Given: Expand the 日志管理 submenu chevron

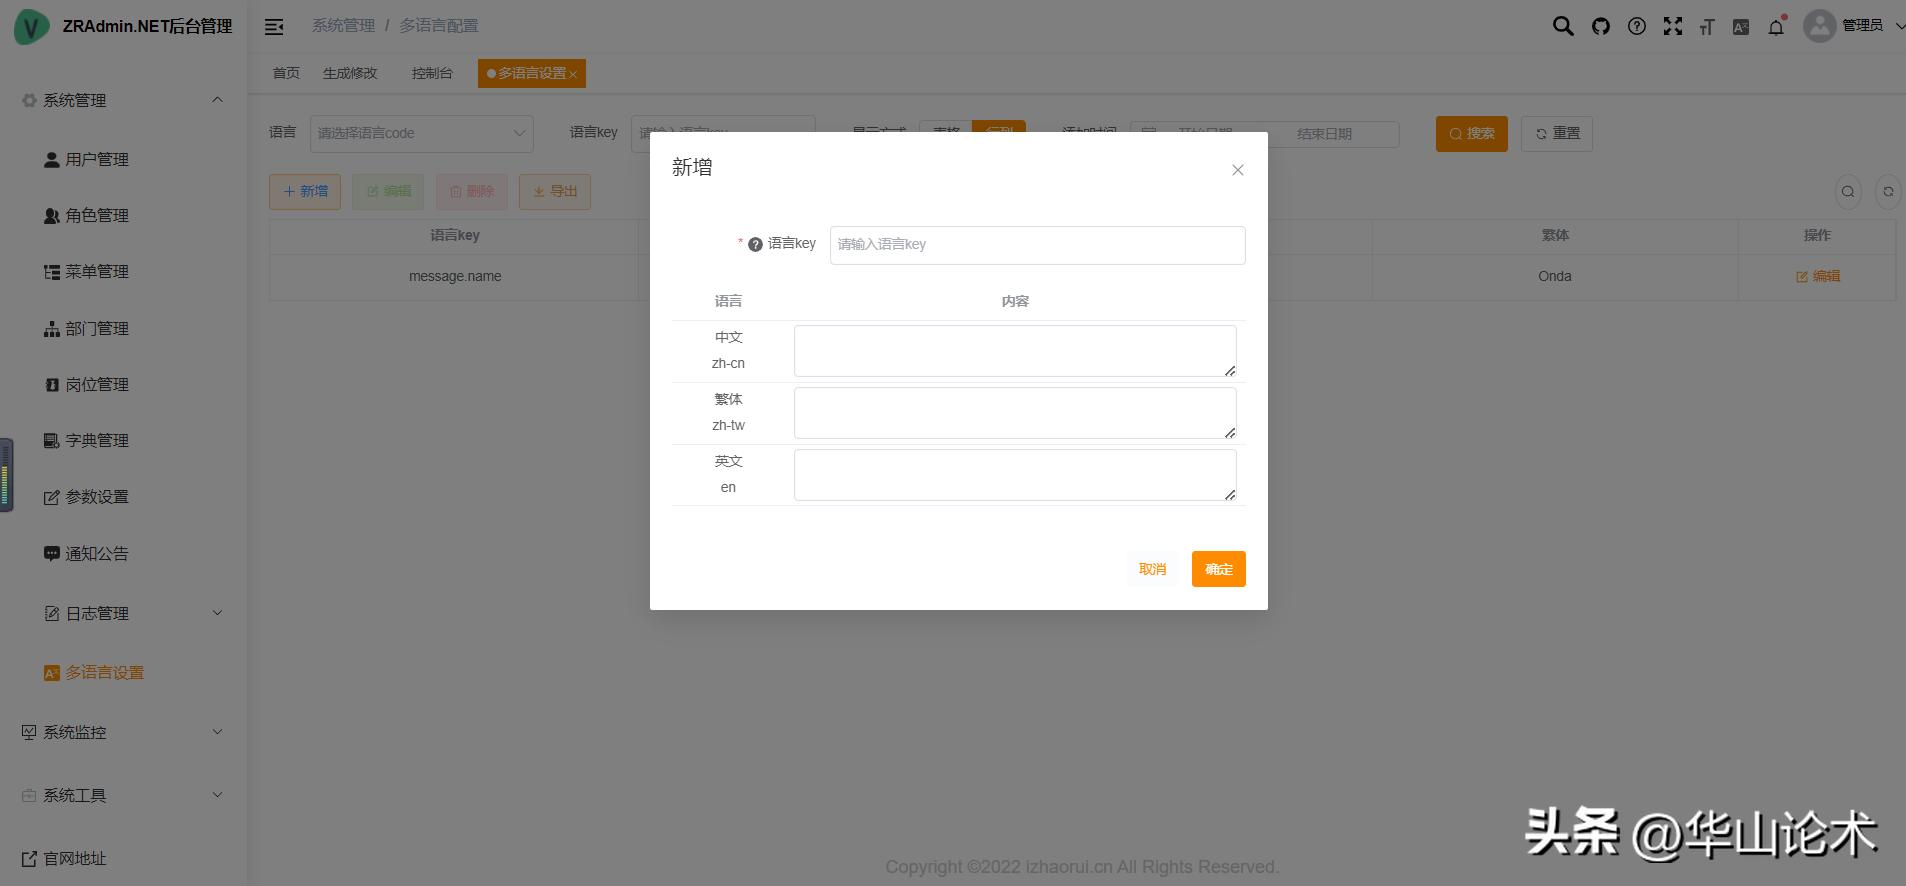Looking at the screenshot, I should tap(217, 613).
